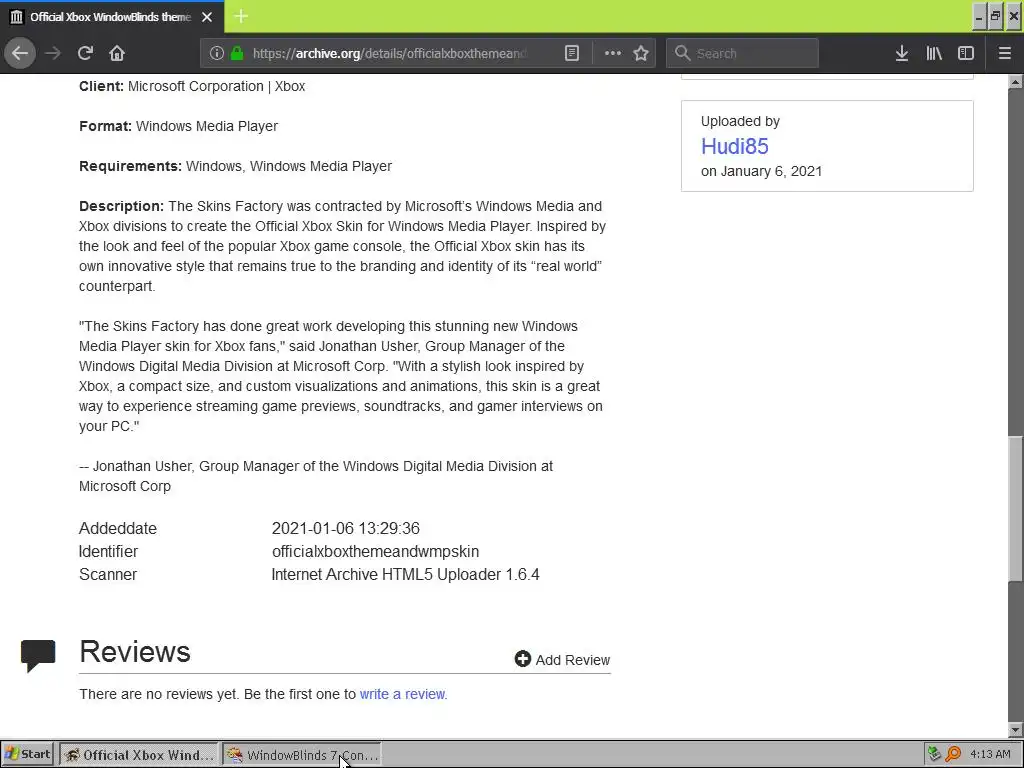Open the Windows Start menu
Image resolution: width=1024 pixels, height=768 pixels.
pos(28,754)
